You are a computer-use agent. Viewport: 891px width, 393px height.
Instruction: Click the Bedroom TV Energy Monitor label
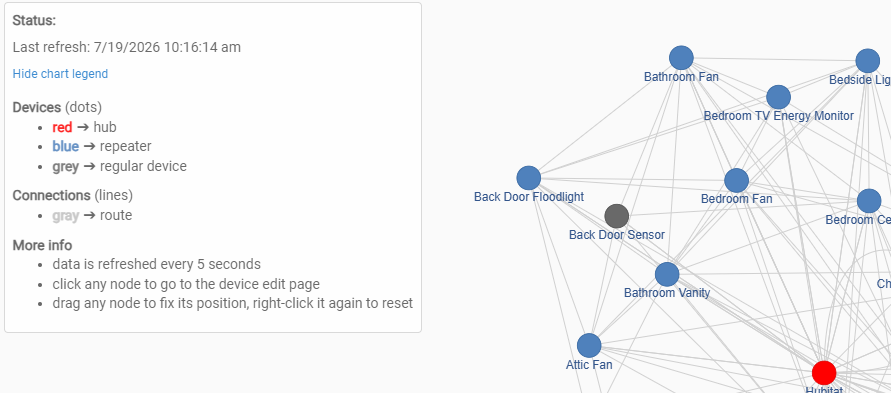tap(778, 116)
